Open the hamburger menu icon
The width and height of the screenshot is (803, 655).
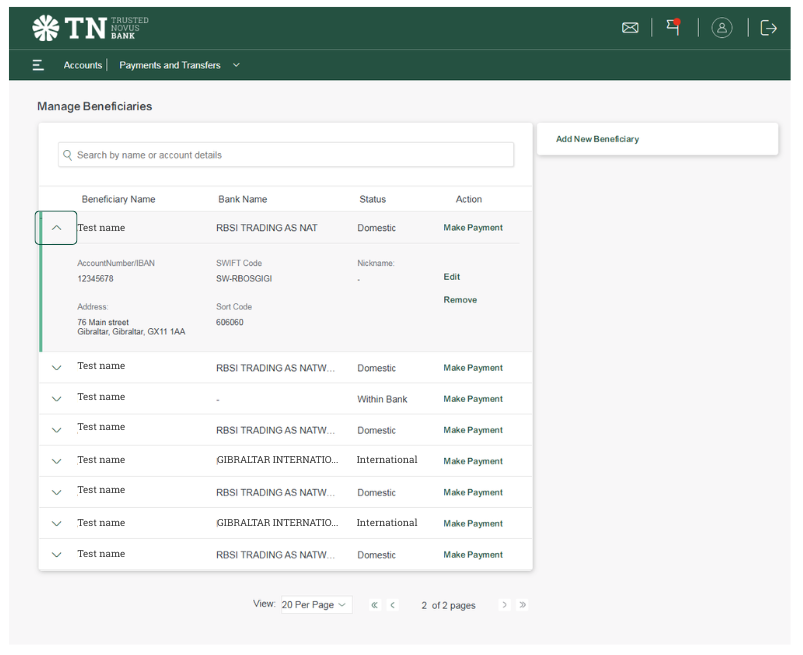click(38, 65)
